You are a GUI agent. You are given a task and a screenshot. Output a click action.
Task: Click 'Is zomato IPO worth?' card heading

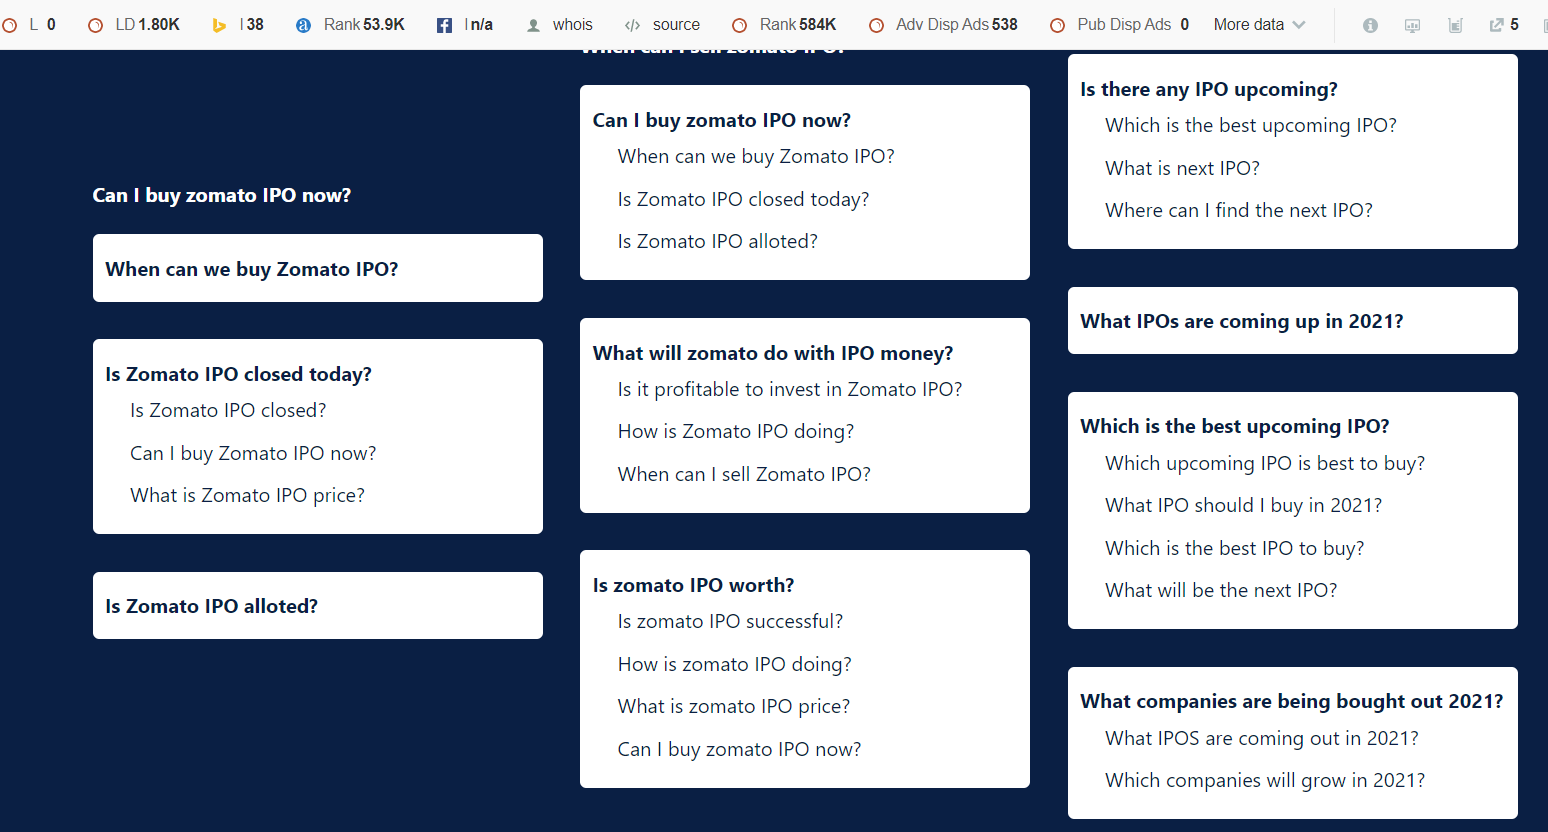tap(693, 585)
